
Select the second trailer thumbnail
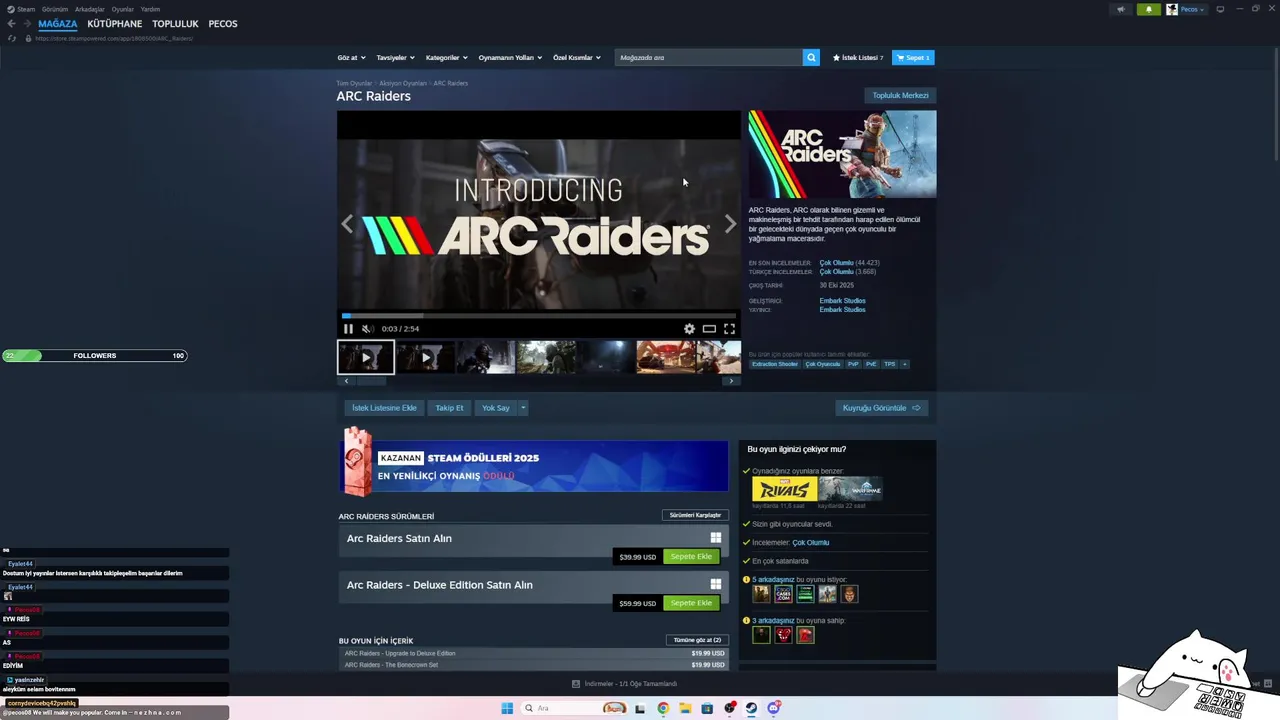pos(426,357)
